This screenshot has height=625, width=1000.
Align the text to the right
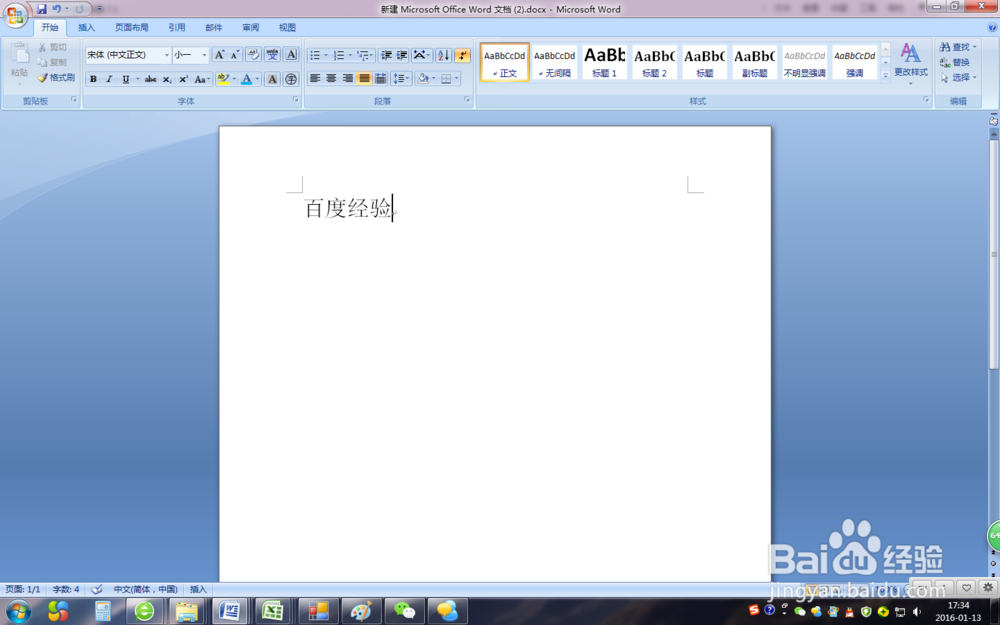(348, 79)
